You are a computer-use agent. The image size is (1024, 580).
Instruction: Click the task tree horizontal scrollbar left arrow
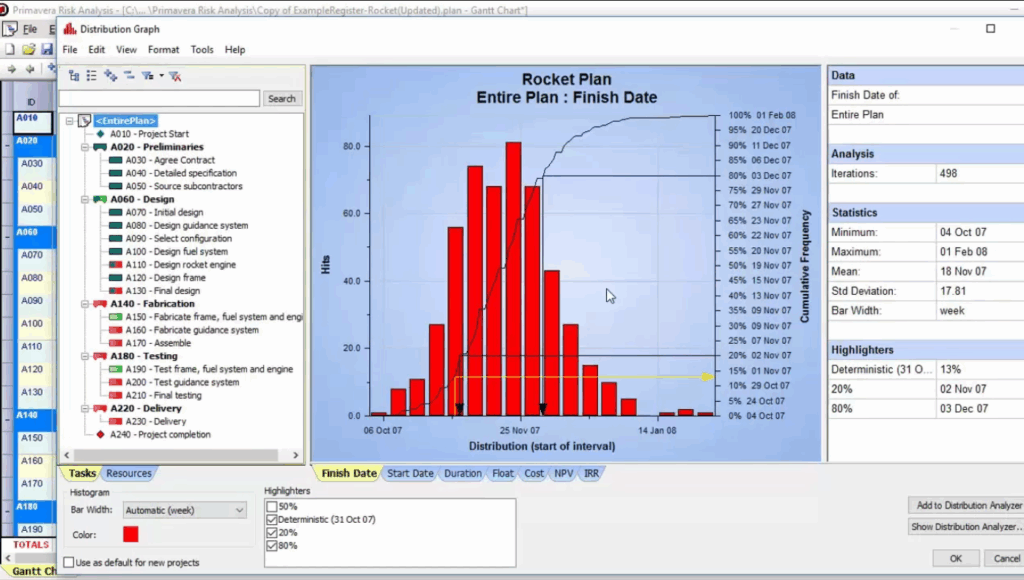click(67, 455)
